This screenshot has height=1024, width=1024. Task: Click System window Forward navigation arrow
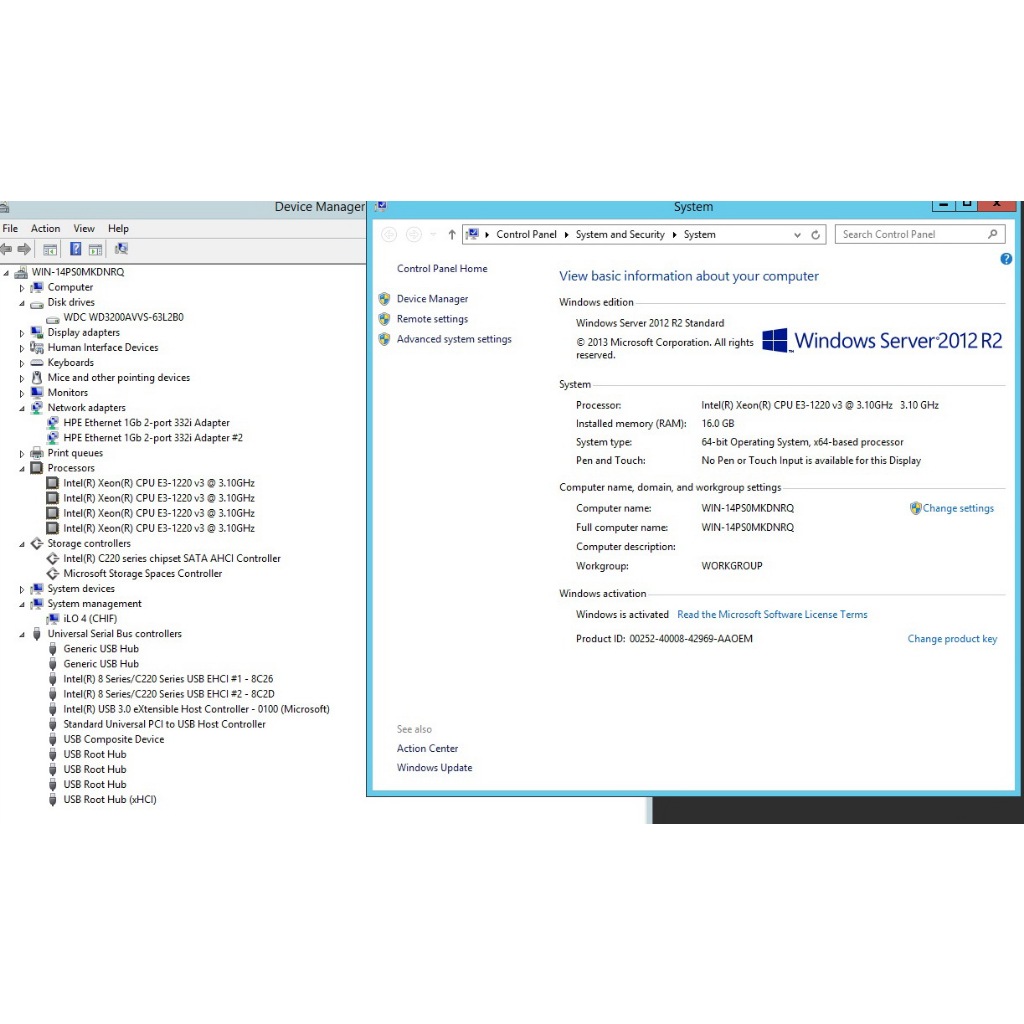coord(413,234)
